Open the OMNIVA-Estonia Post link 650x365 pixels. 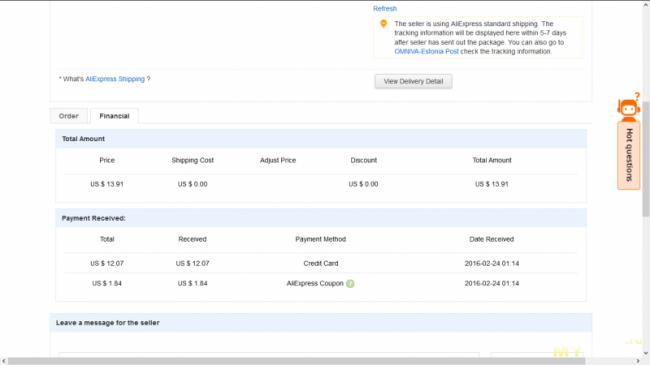click(x=426, y=51)
